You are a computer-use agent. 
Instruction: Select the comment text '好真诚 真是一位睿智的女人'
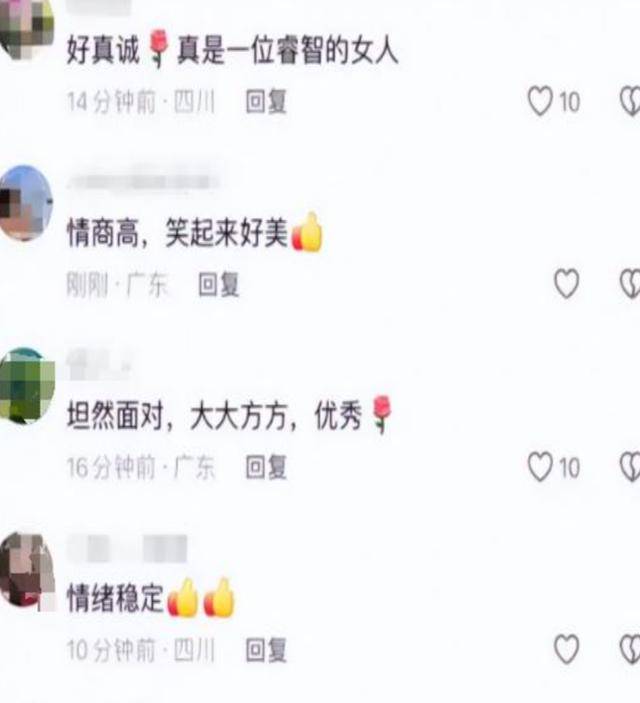pyautogui.click(x=232, y=49)
